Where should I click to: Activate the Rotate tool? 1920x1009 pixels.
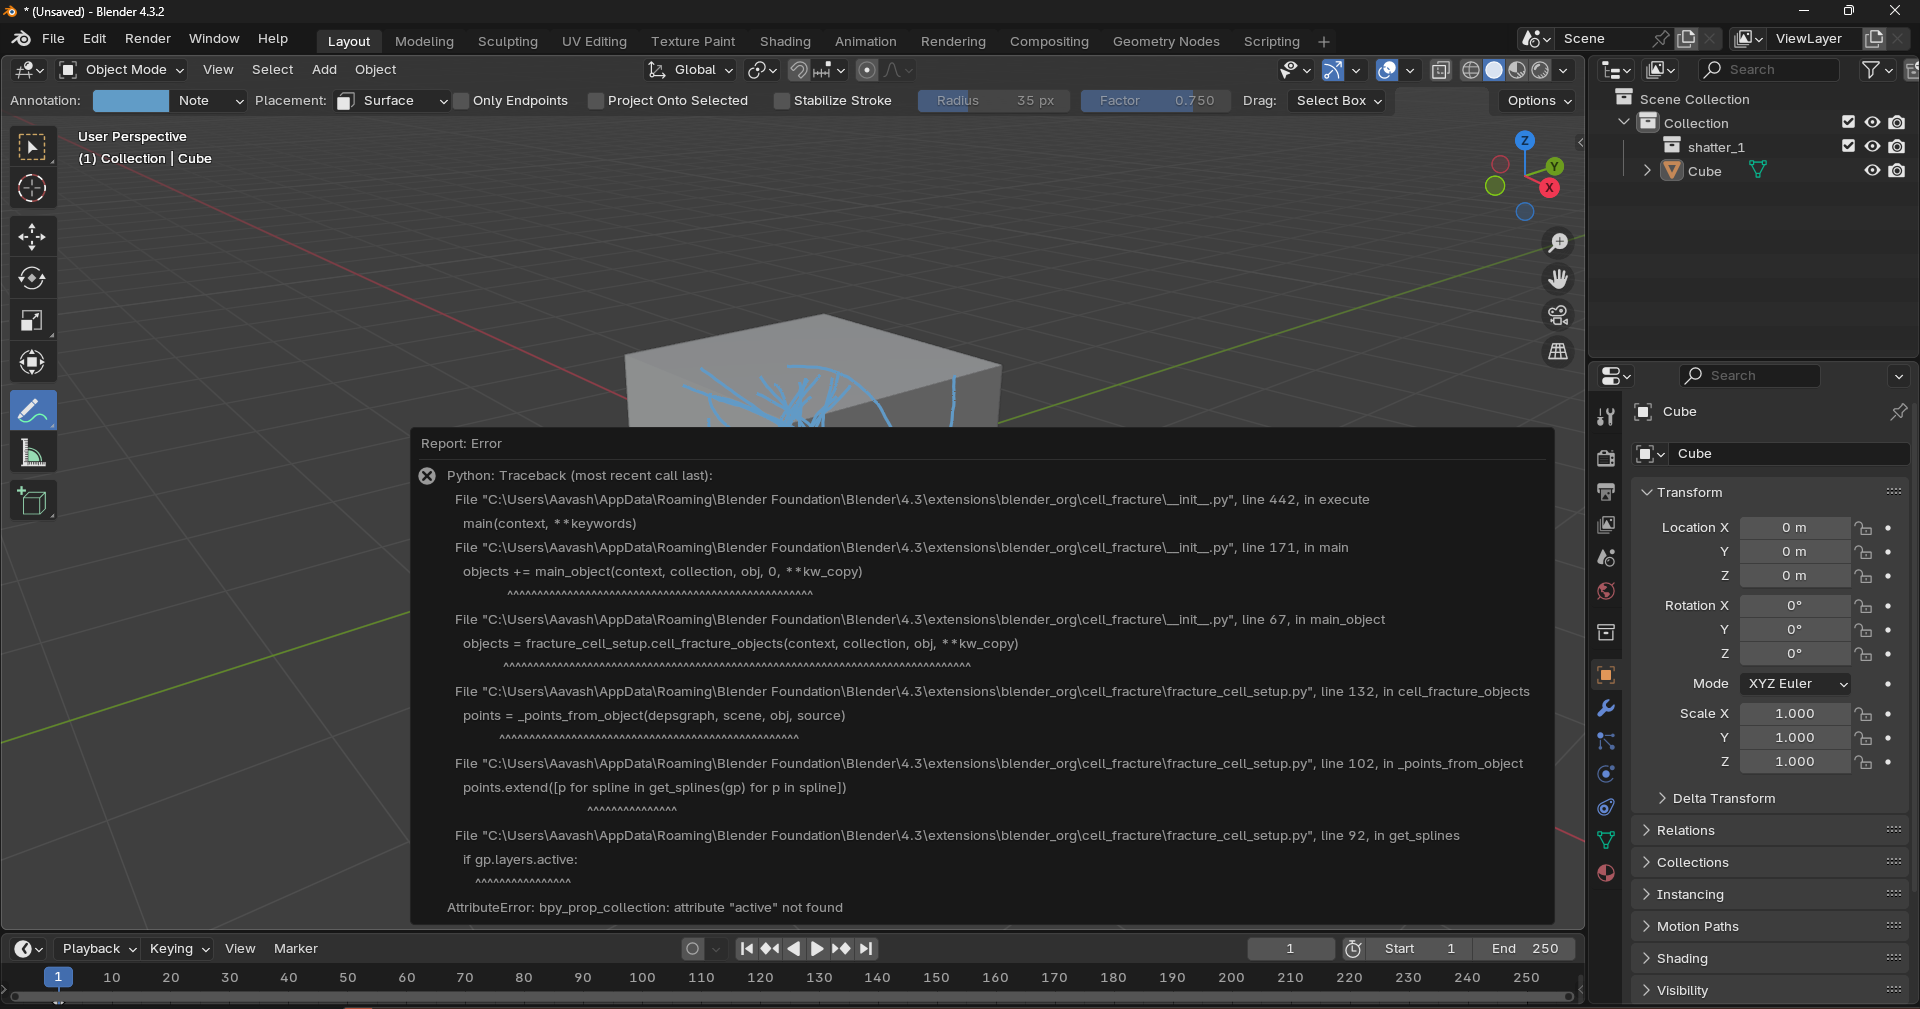click(x=32, y=278)
